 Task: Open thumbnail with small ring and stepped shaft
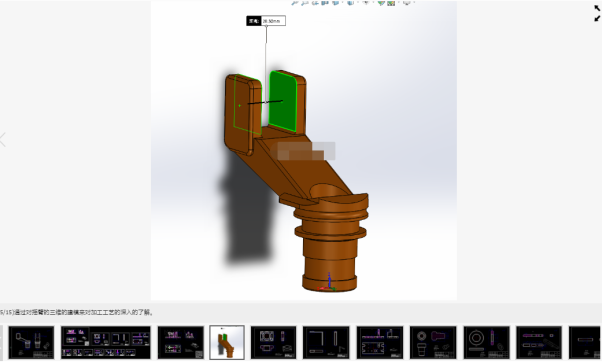coord(433,342)
